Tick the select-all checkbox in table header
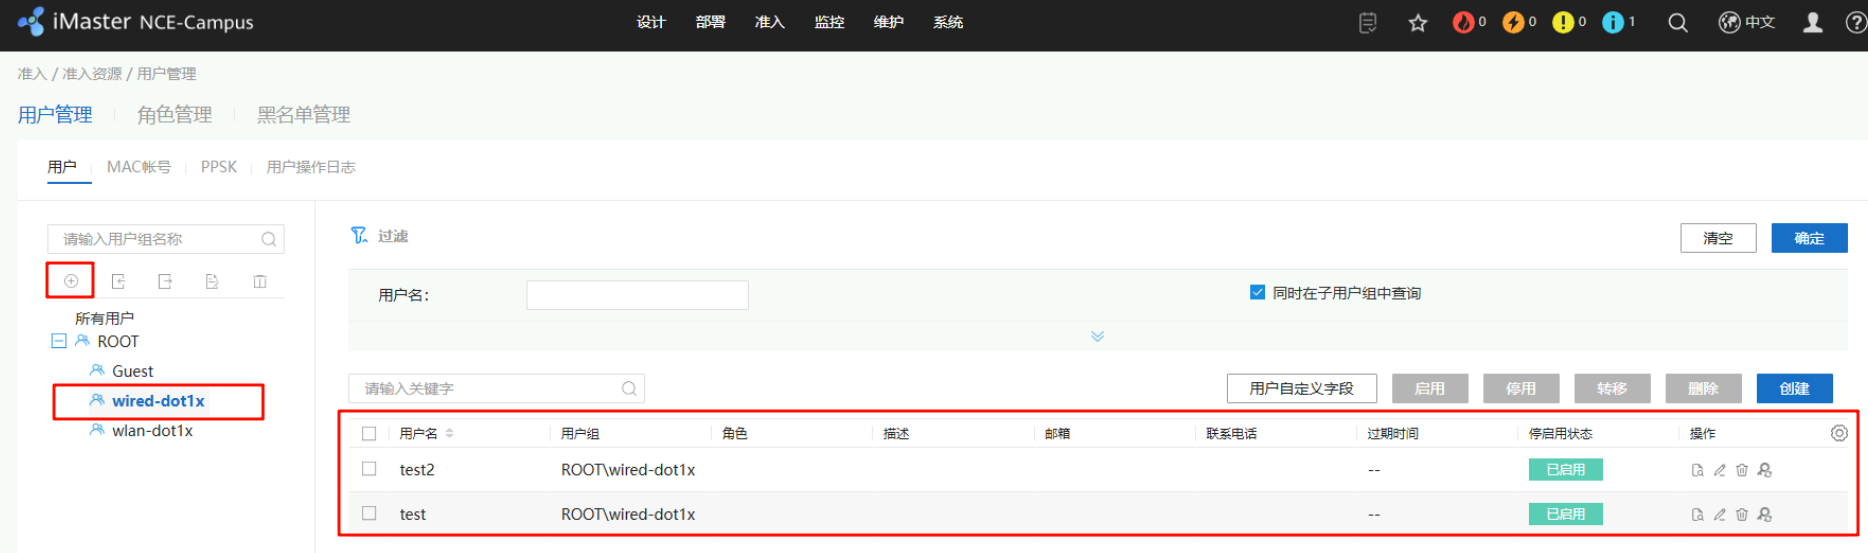 coord(369,433)
